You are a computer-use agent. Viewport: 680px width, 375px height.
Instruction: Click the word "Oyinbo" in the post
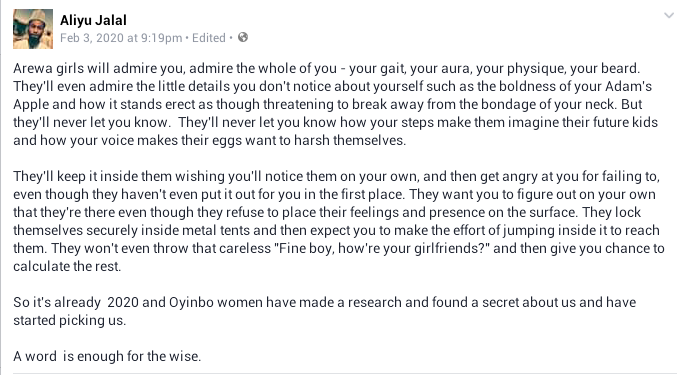pyautogui.click(x=191, y=303)
